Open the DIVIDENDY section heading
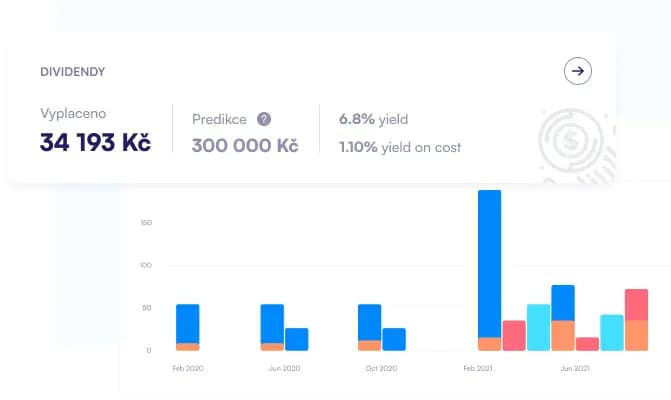Image resolution: width=671 pixels, height=400 pixels. pos(73,71)
